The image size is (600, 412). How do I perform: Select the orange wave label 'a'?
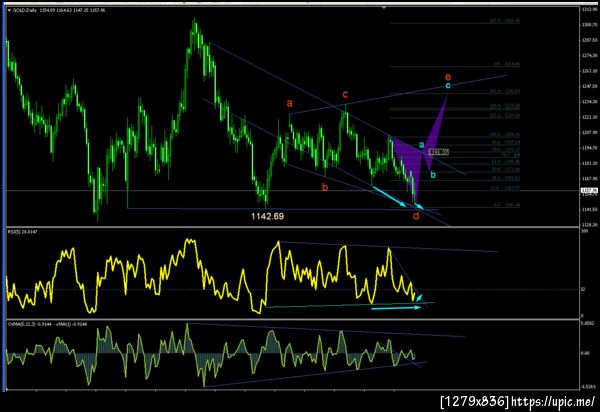point(289,103)
